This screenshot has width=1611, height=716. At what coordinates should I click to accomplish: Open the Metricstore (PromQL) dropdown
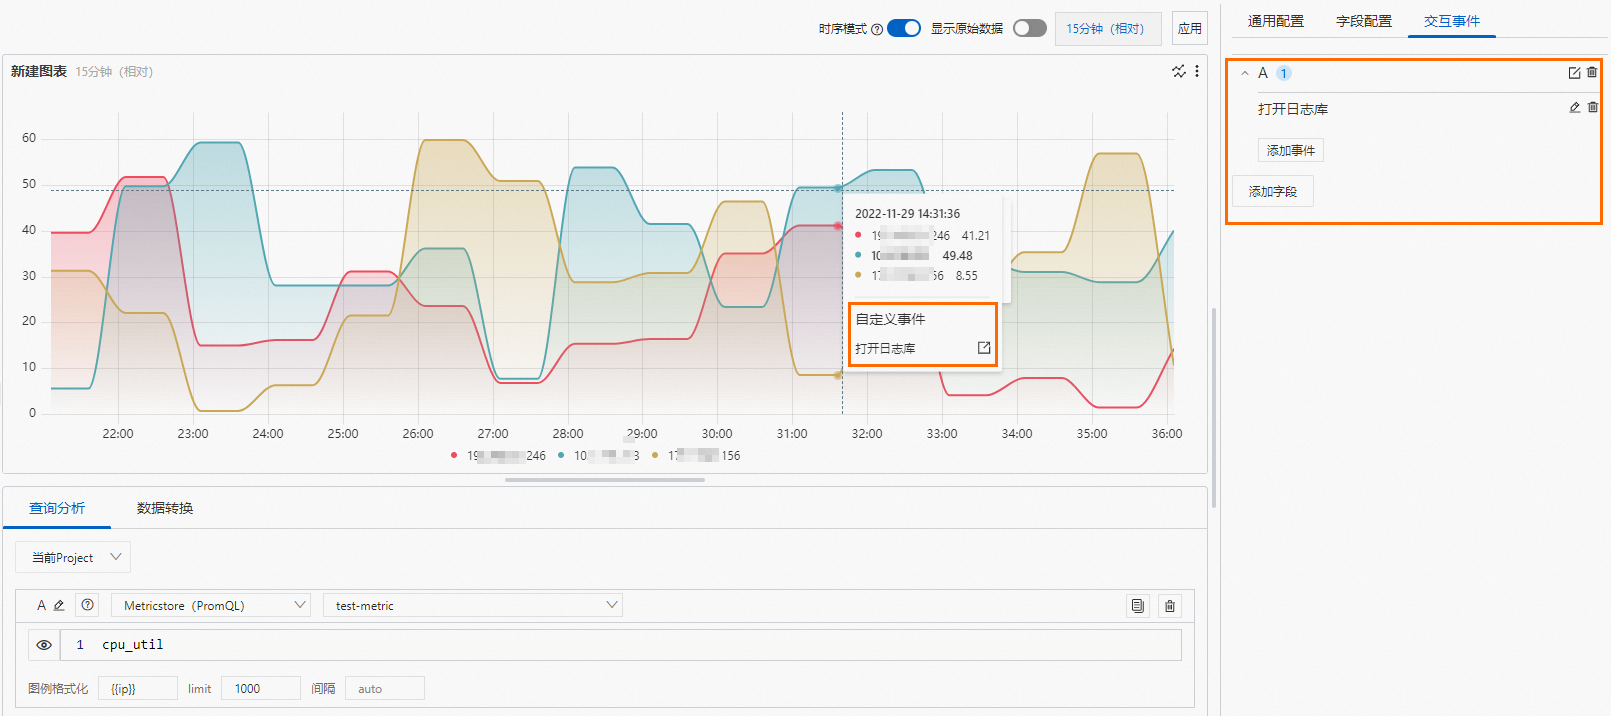pos(211,605)
